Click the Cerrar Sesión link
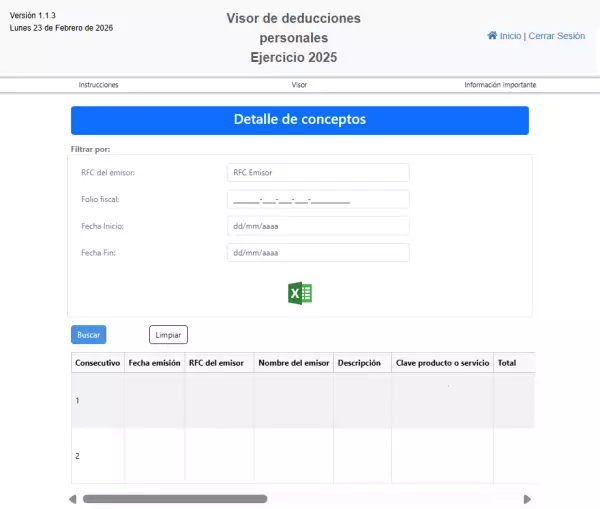600x509 pixels. pos(556,36)
